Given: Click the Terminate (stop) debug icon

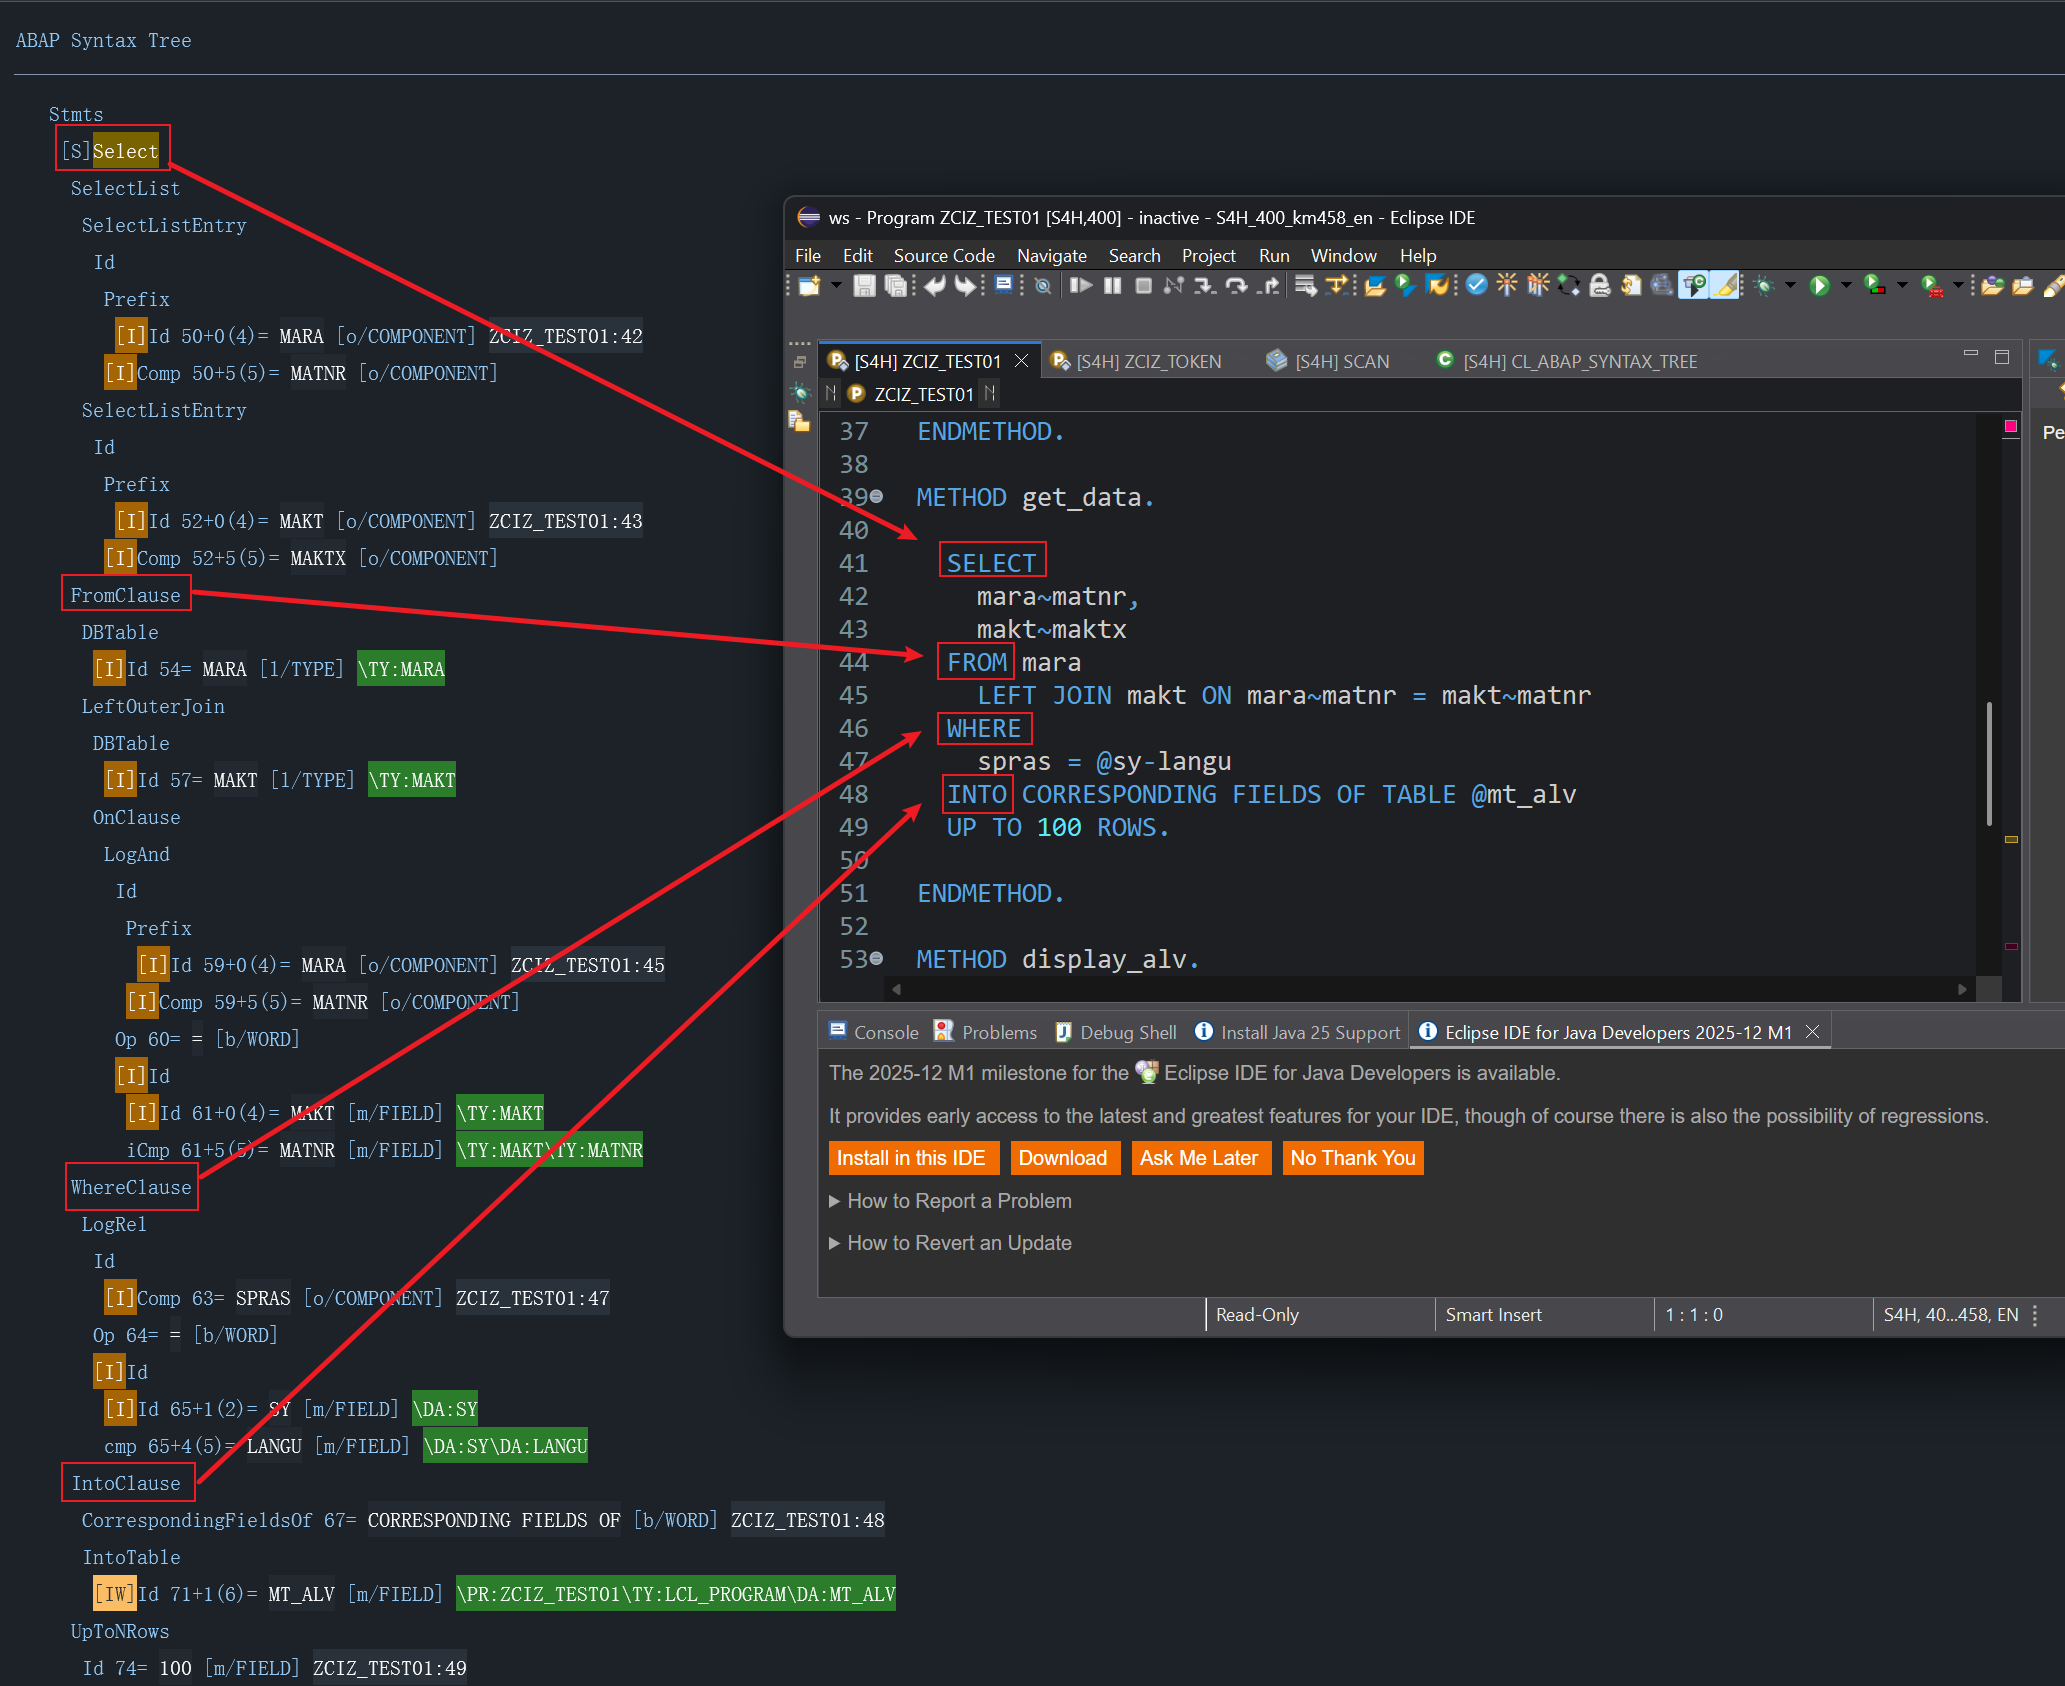Looking at the screenshot, I should (x=1143, y=286).
